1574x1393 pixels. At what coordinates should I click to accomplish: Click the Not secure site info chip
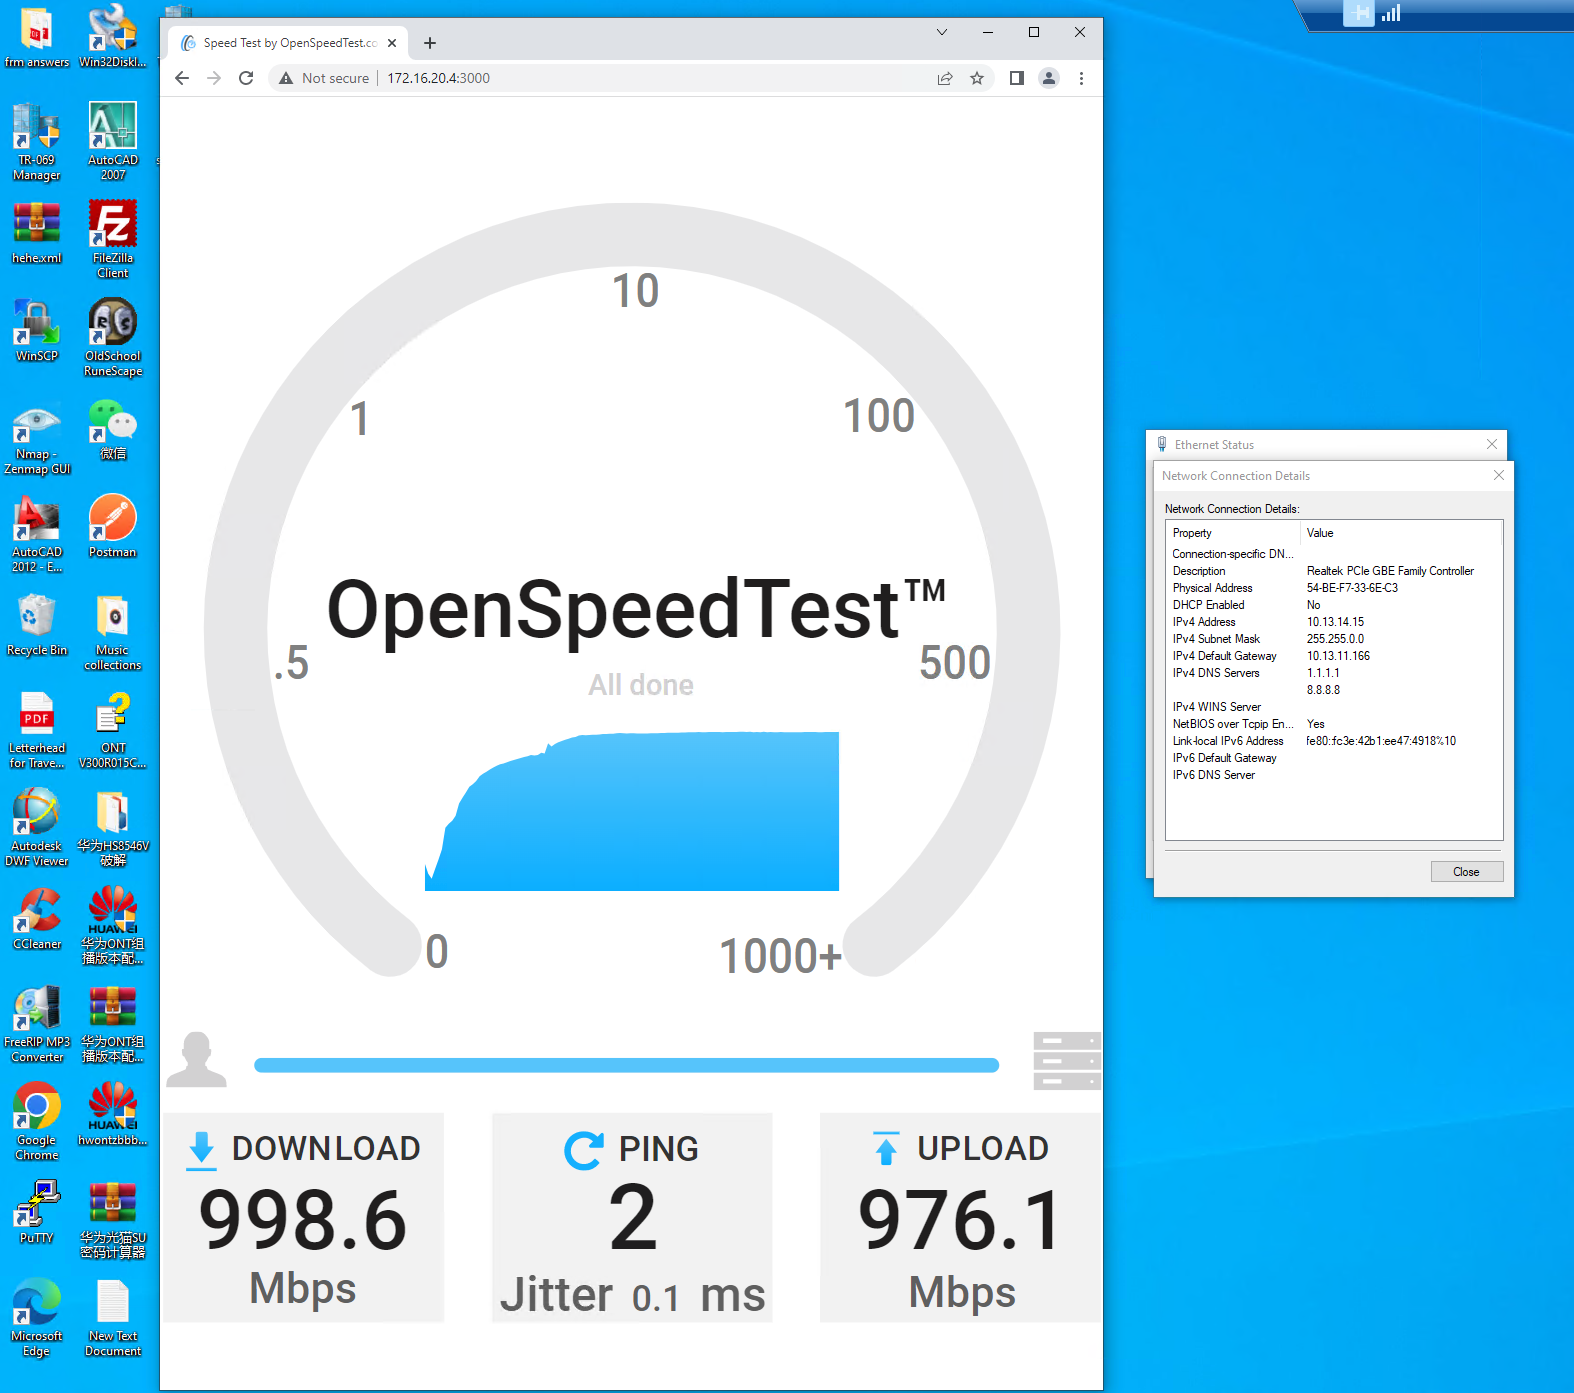click(x=325, y=78)
